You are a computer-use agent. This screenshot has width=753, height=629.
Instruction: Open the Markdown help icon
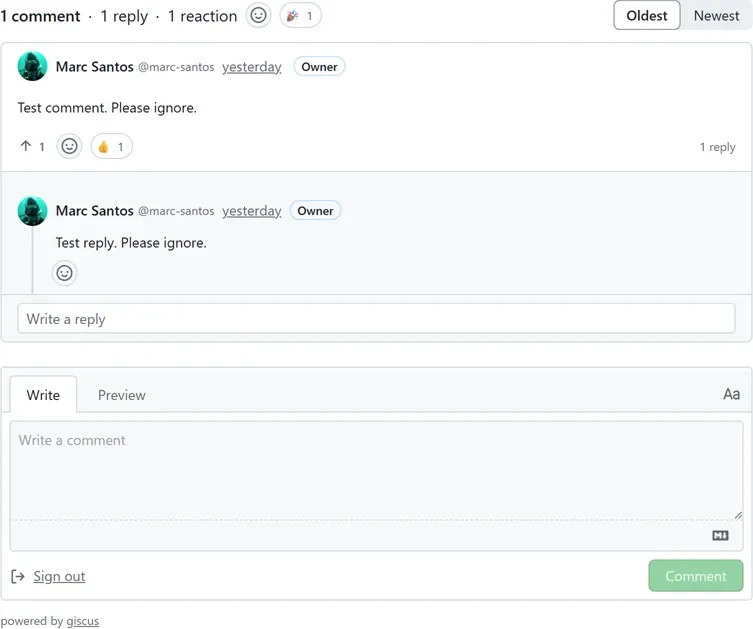(720, 535)
